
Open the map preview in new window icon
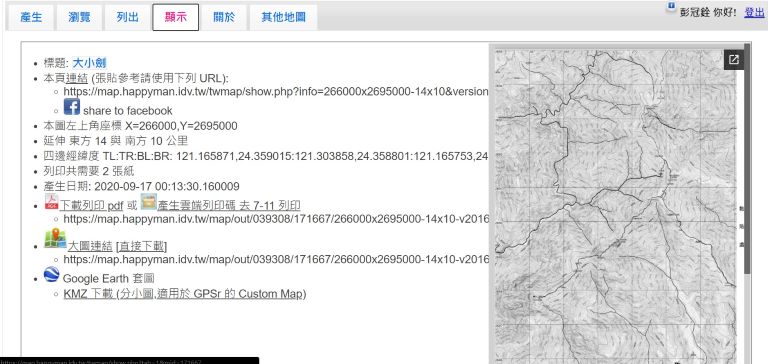(x=733, y=60)
